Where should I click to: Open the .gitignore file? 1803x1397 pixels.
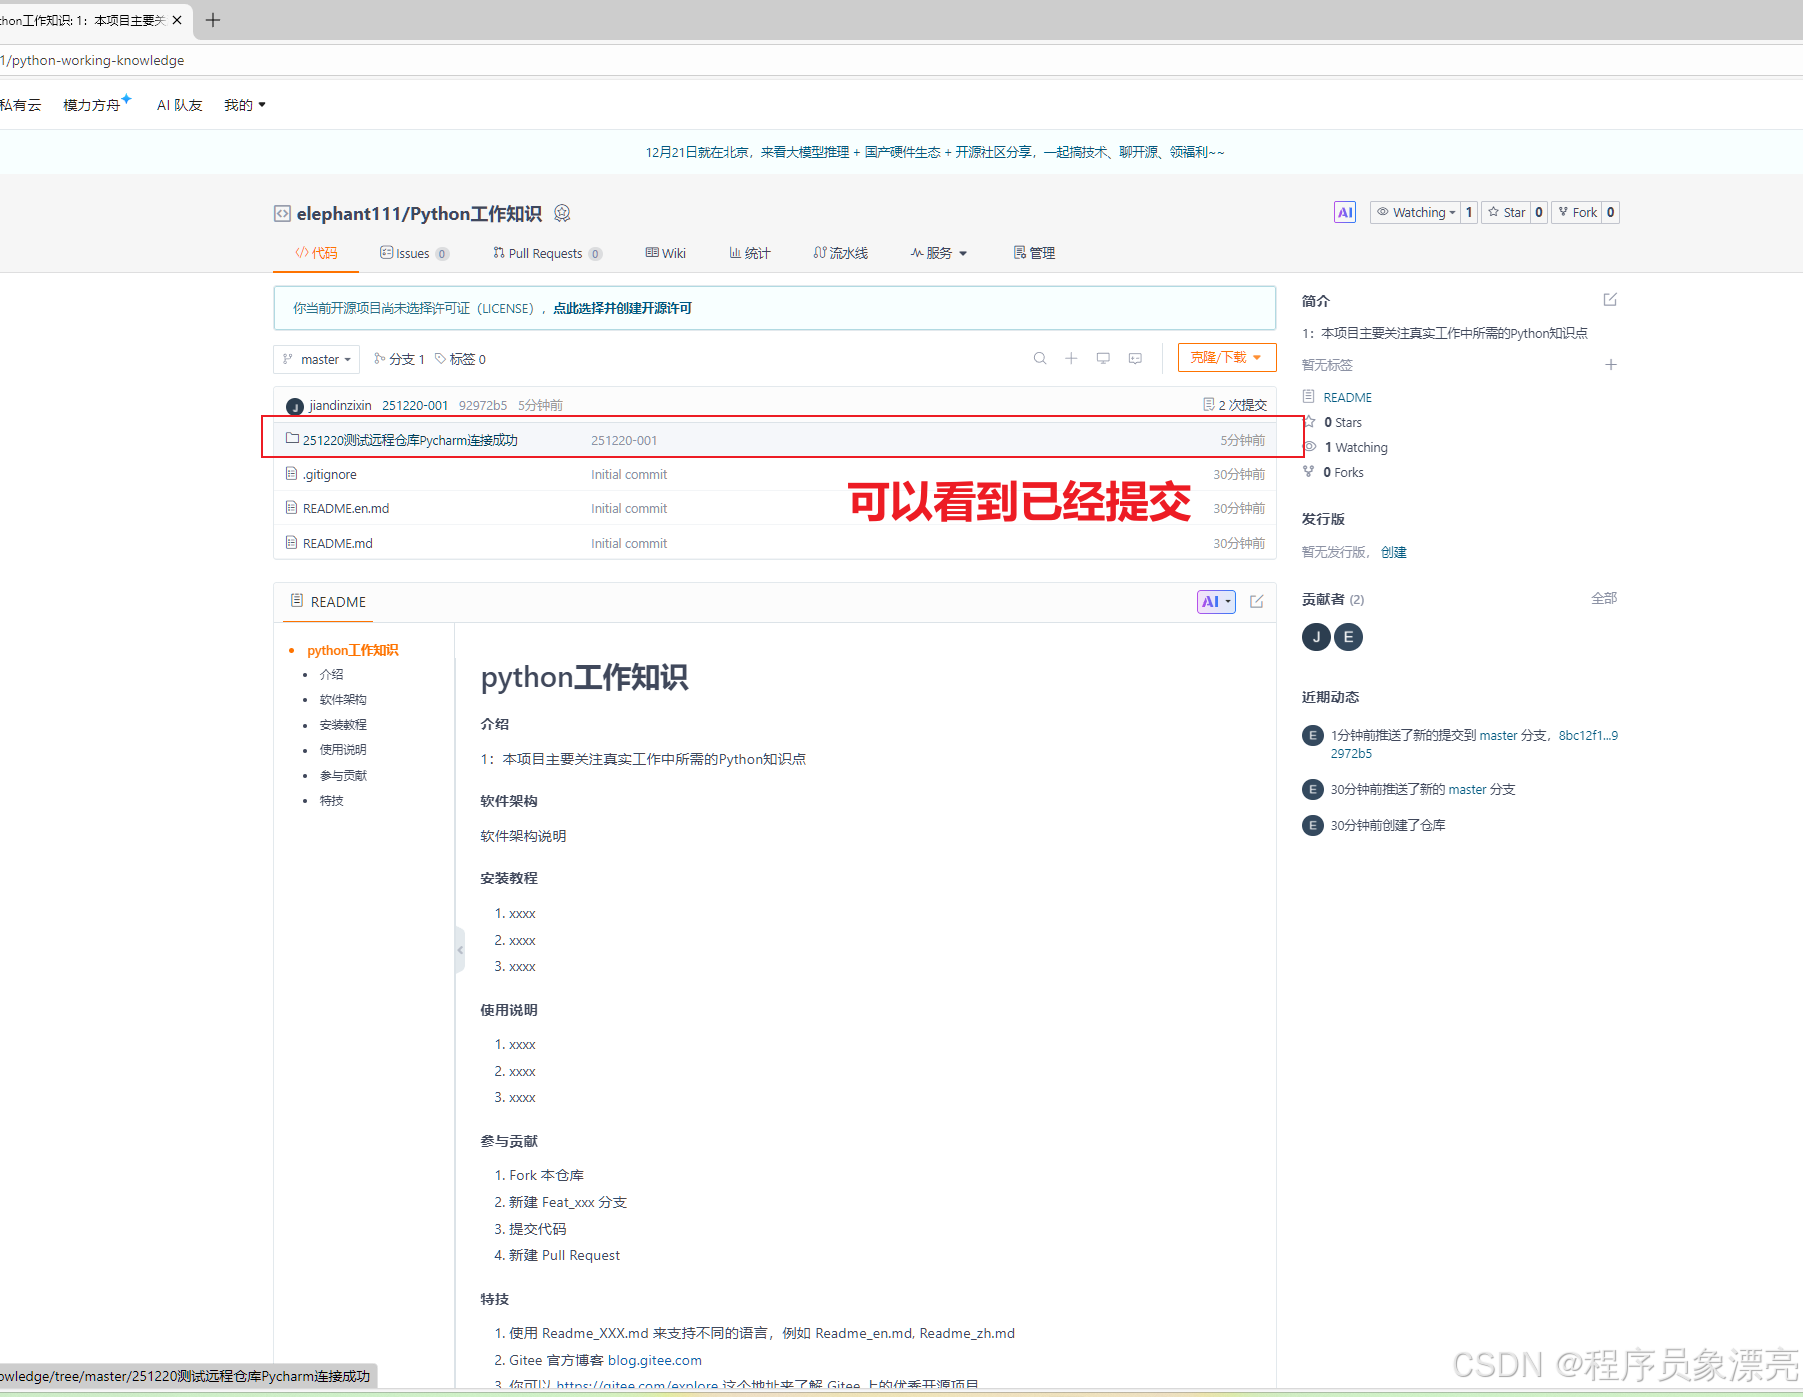point(330,474)
